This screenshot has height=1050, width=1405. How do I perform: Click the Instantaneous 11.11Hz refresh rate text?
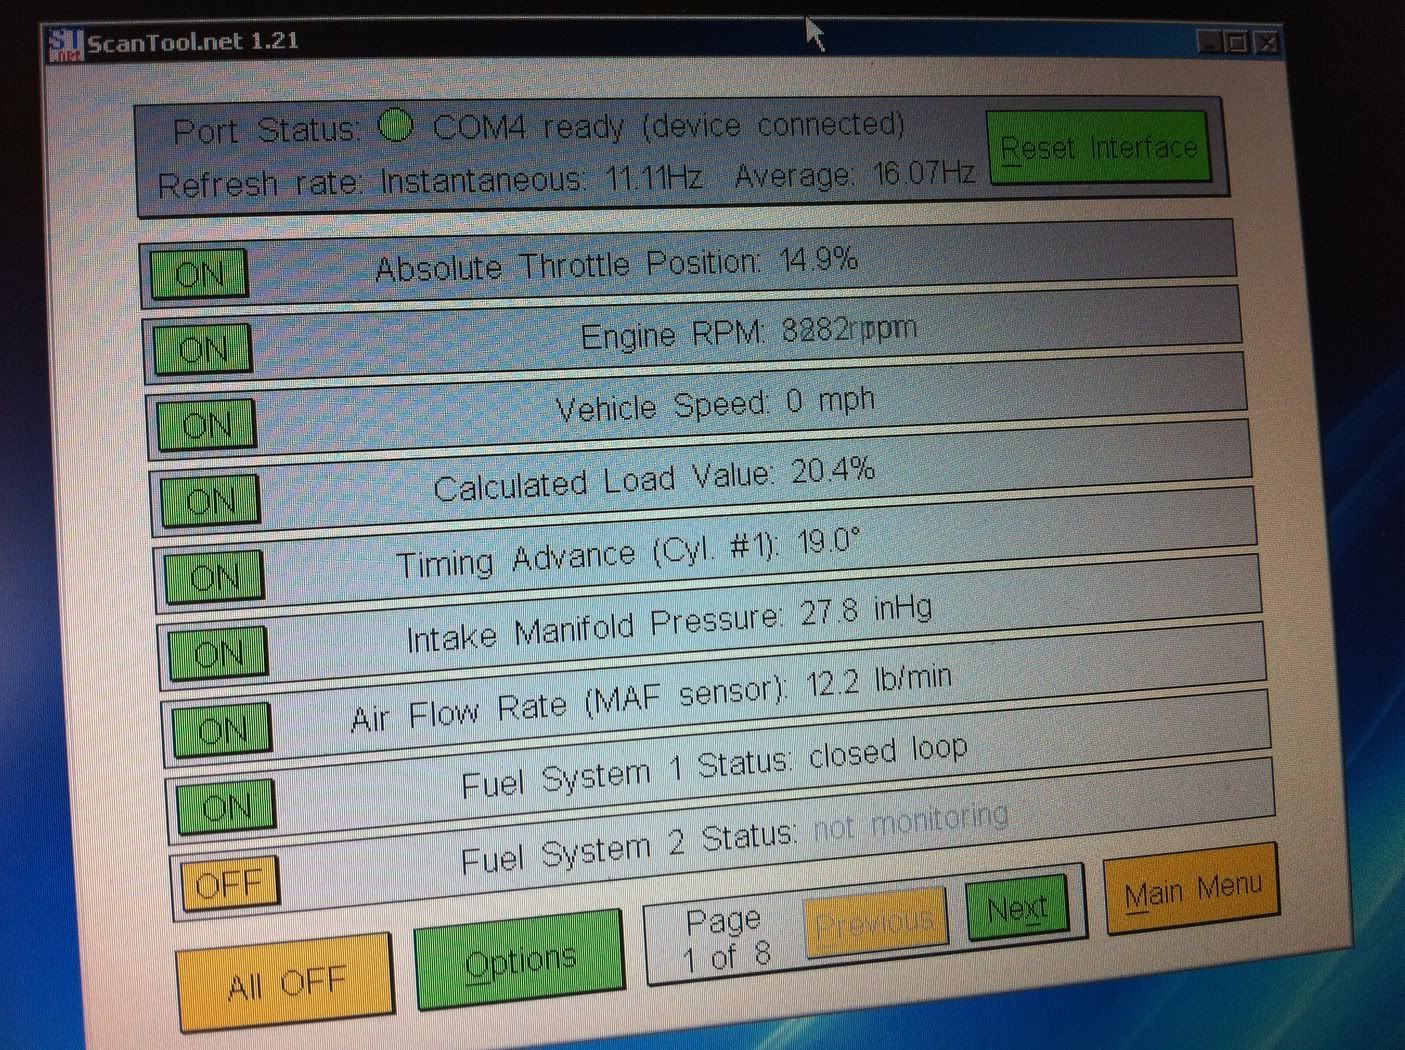[x=541, y=180]
